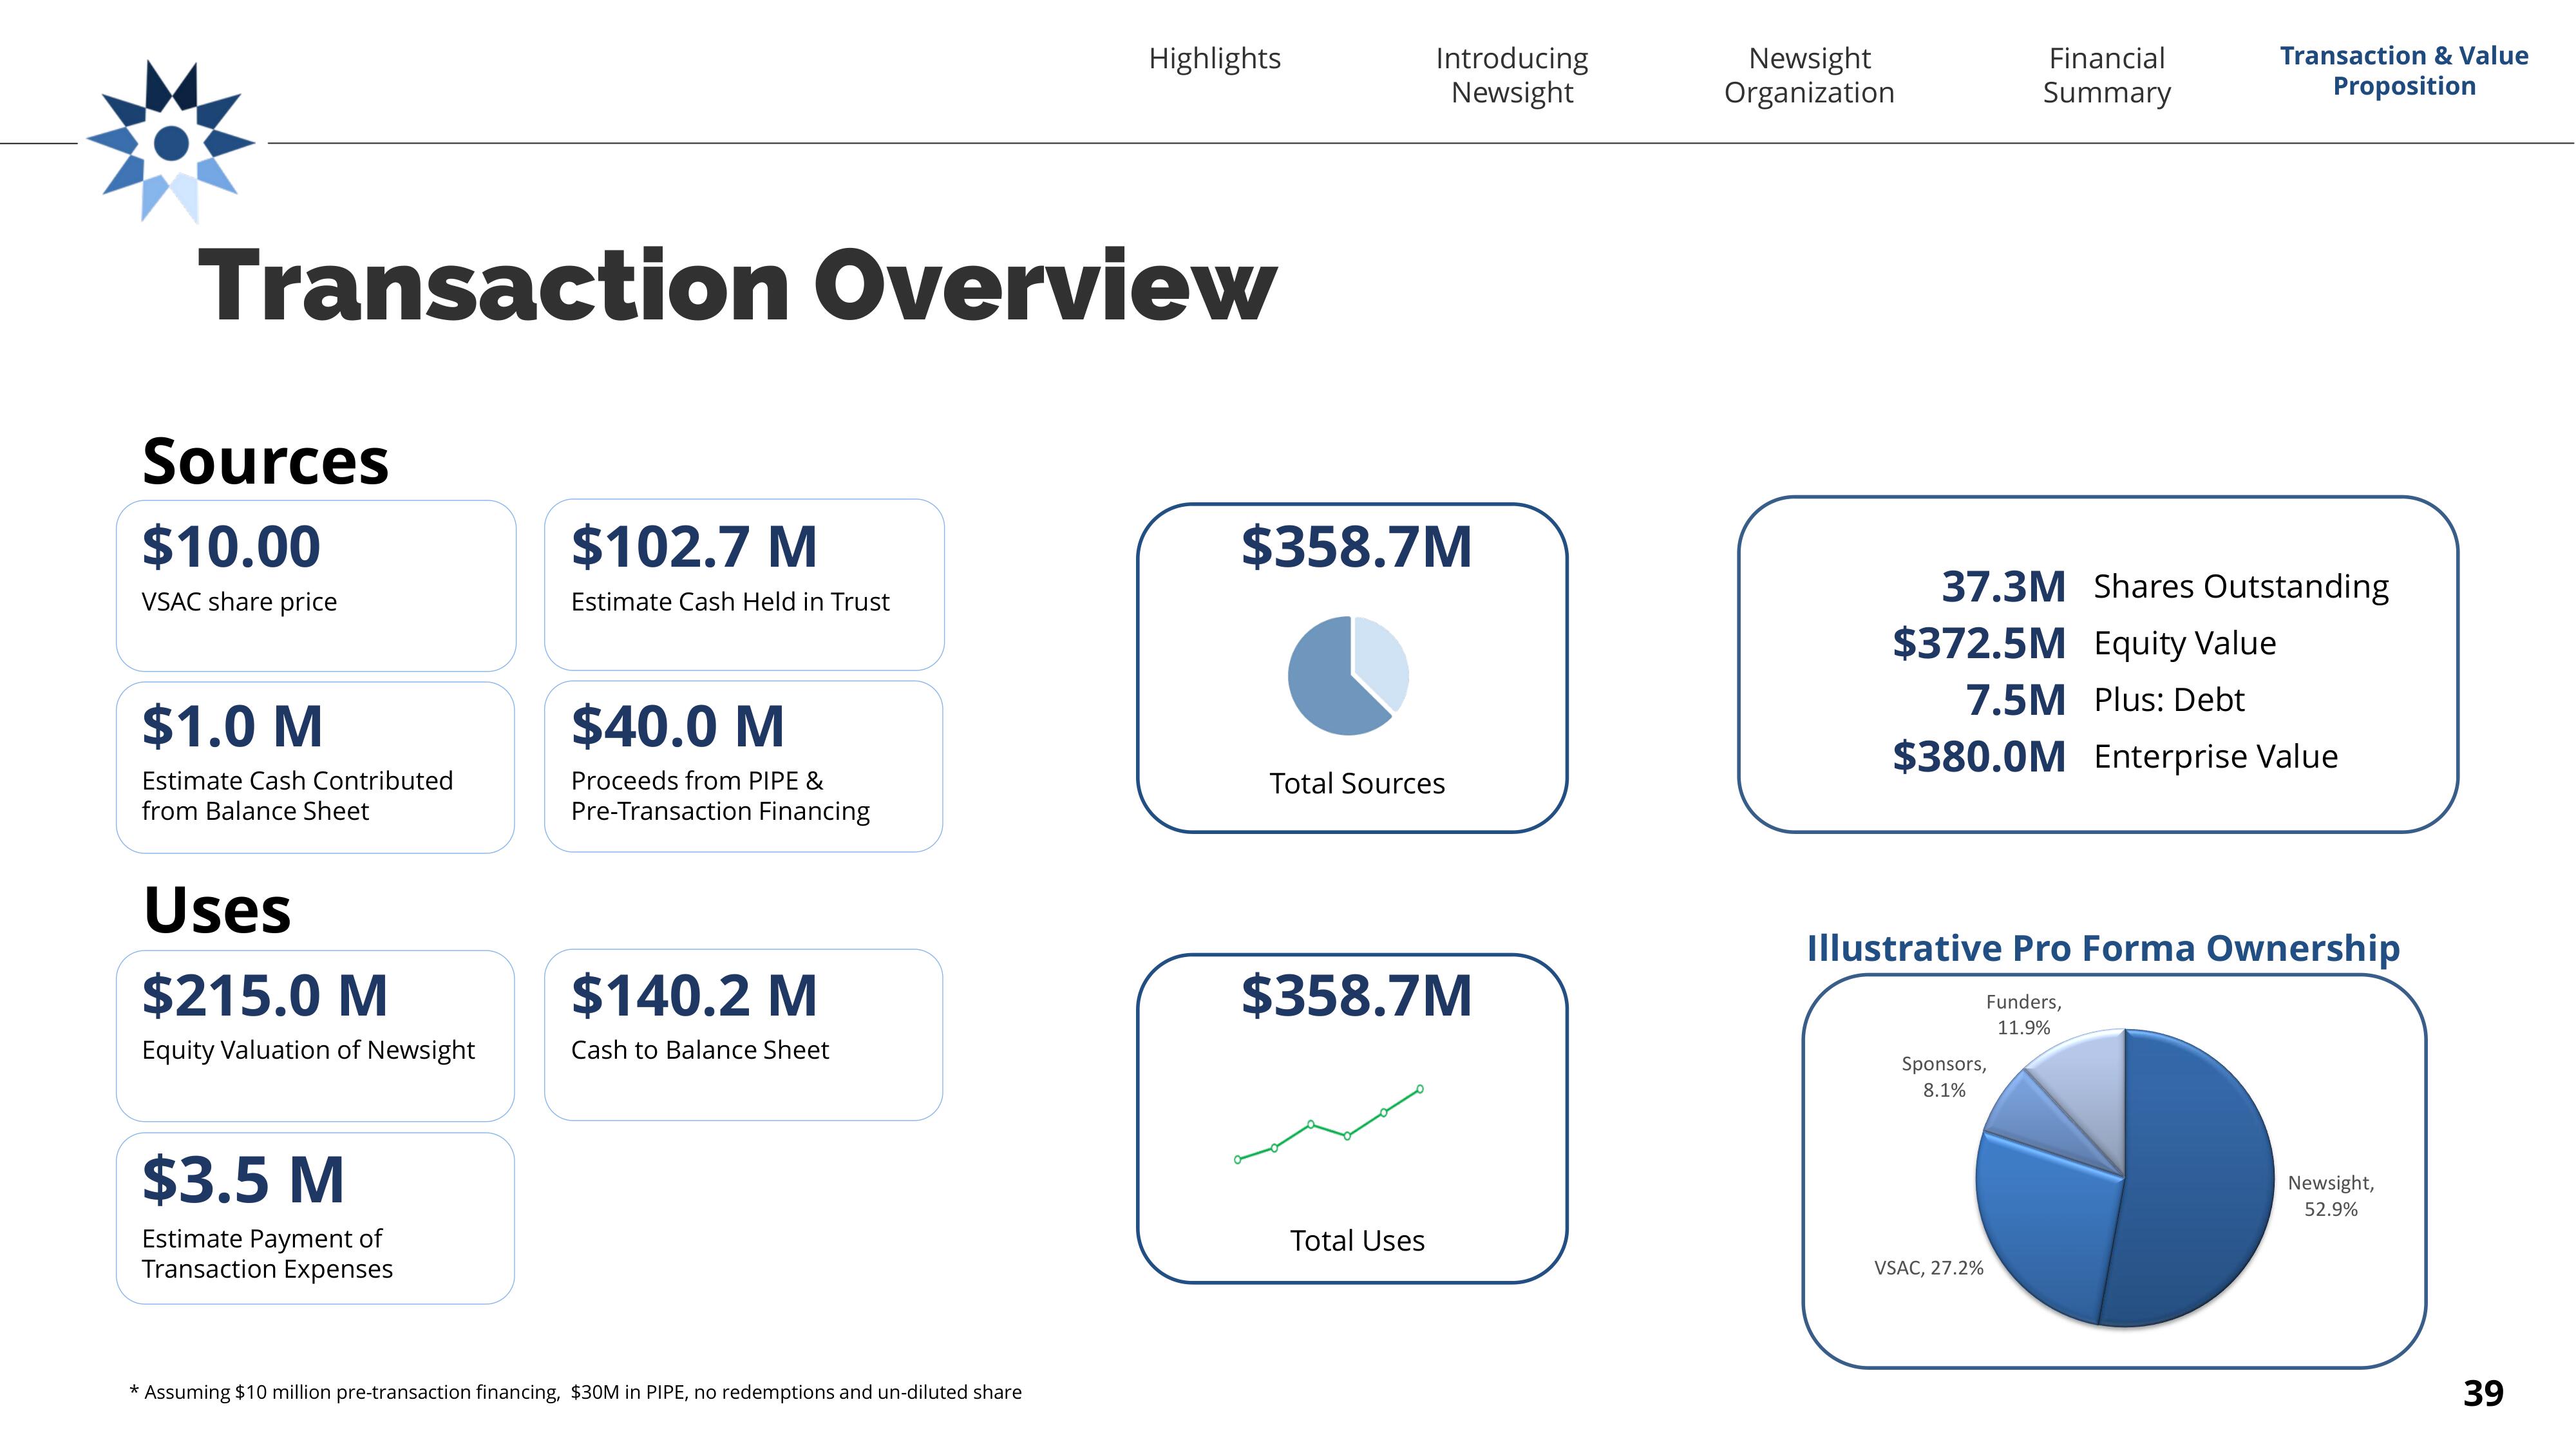Go to Newsight Organization tab
Screen dimensions: 2576x1449
(1809, 75)
